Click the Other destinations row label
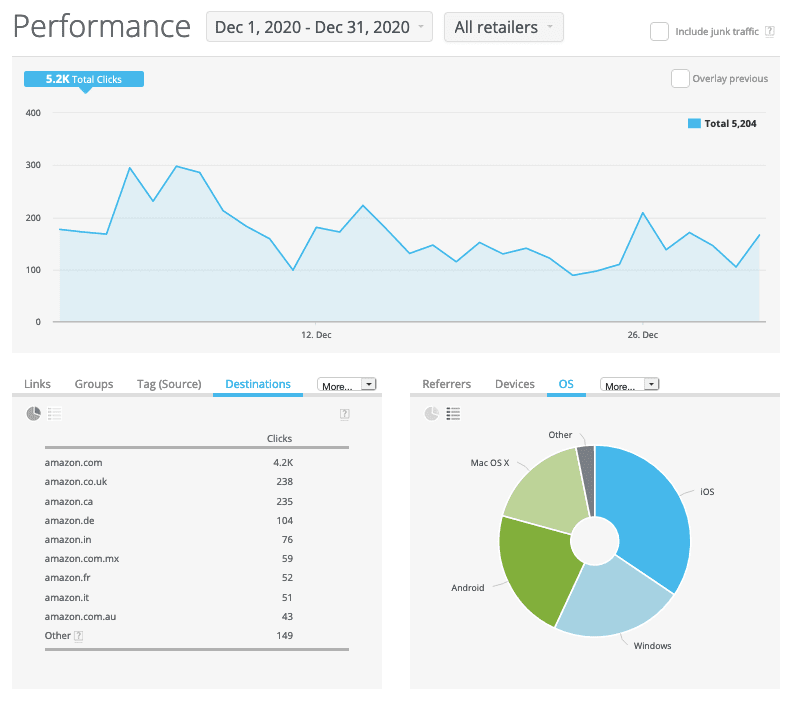The width and height of the screenshot is (807, 706). click(57, 636)
